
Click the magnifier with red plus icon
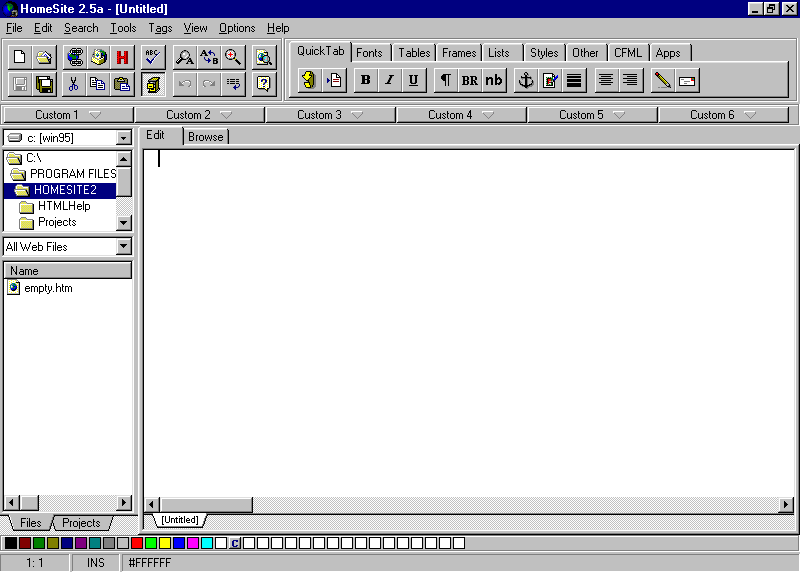click(x=233, y=57)
